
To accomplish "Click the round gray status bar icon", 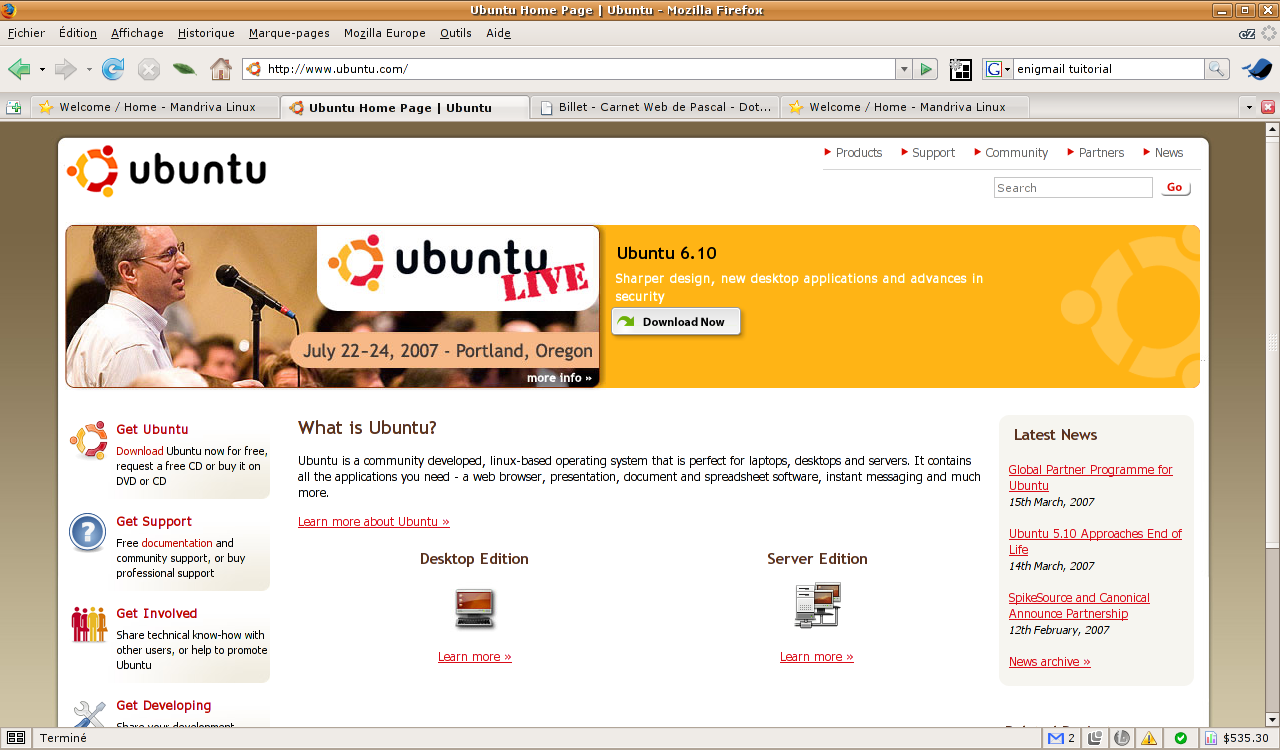I will (1122, 738).
